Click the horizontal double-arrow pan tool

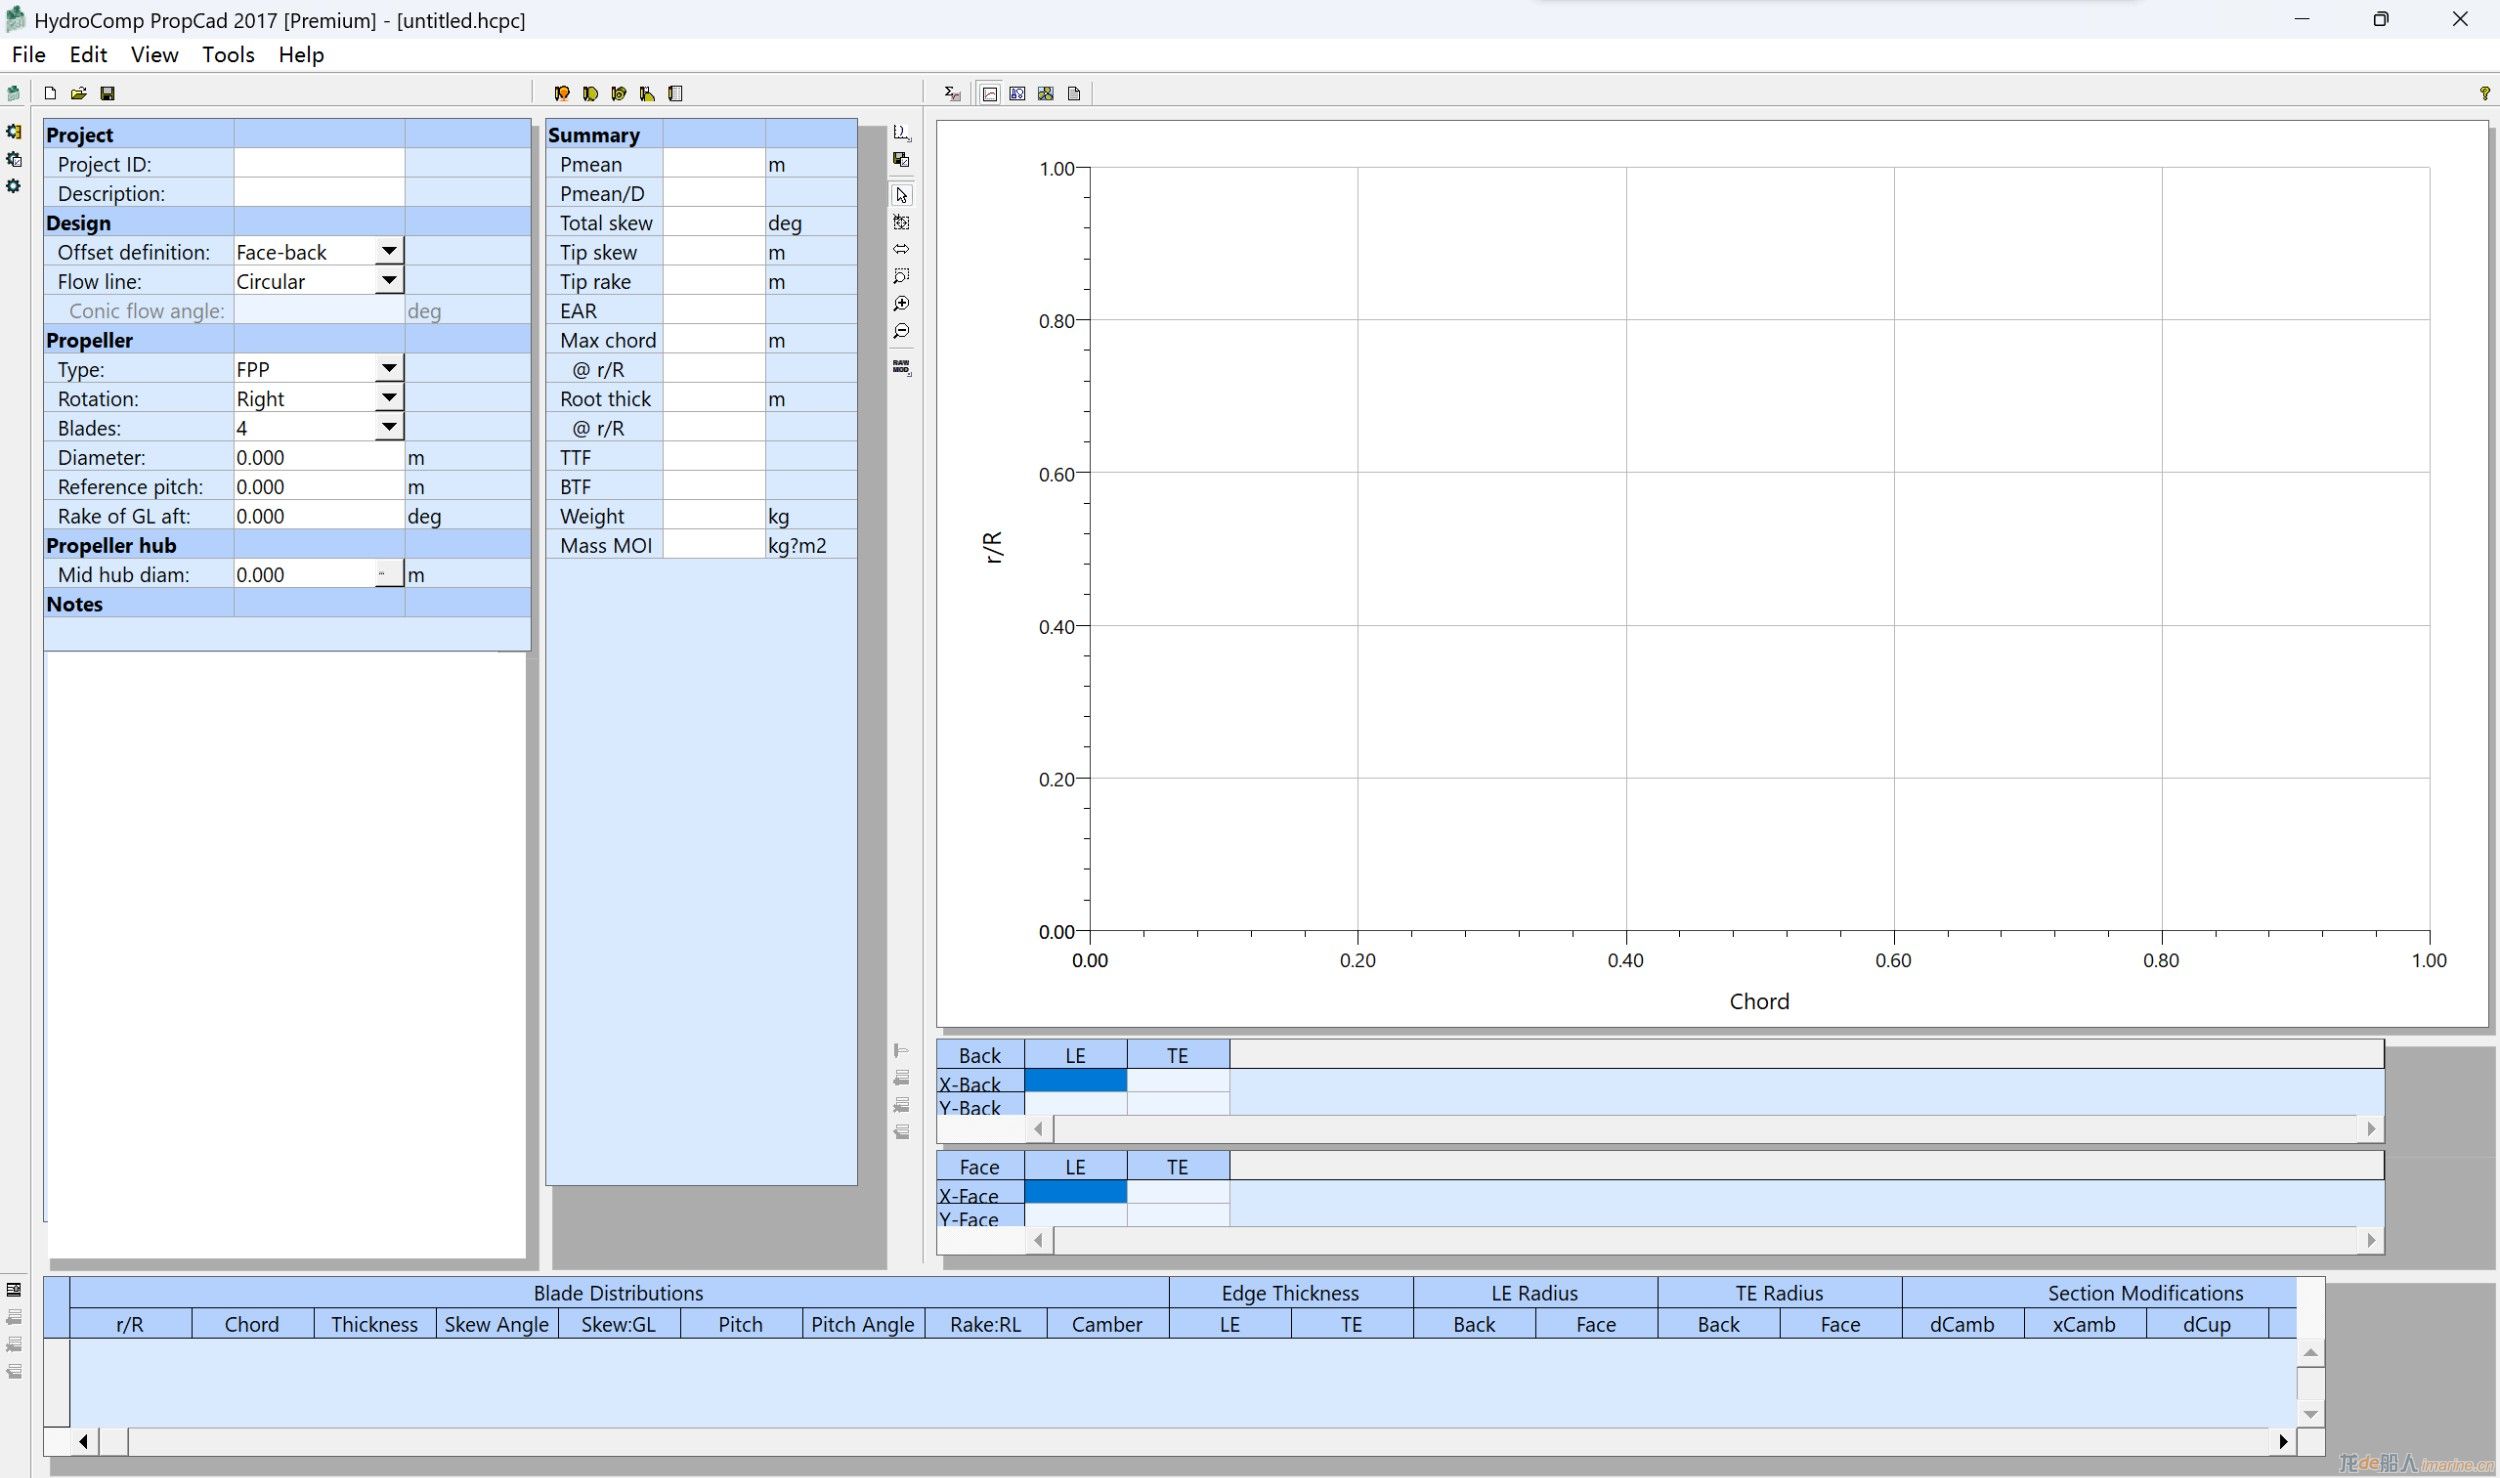coord(901,248)
